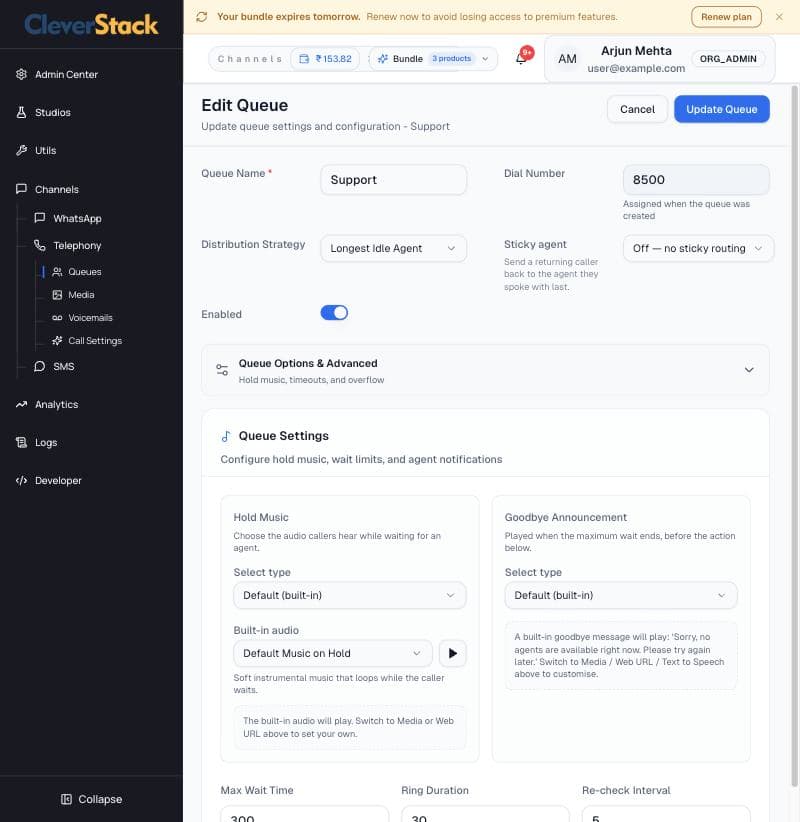Open the Distribution Strategy dropdown

click(393, 248)
